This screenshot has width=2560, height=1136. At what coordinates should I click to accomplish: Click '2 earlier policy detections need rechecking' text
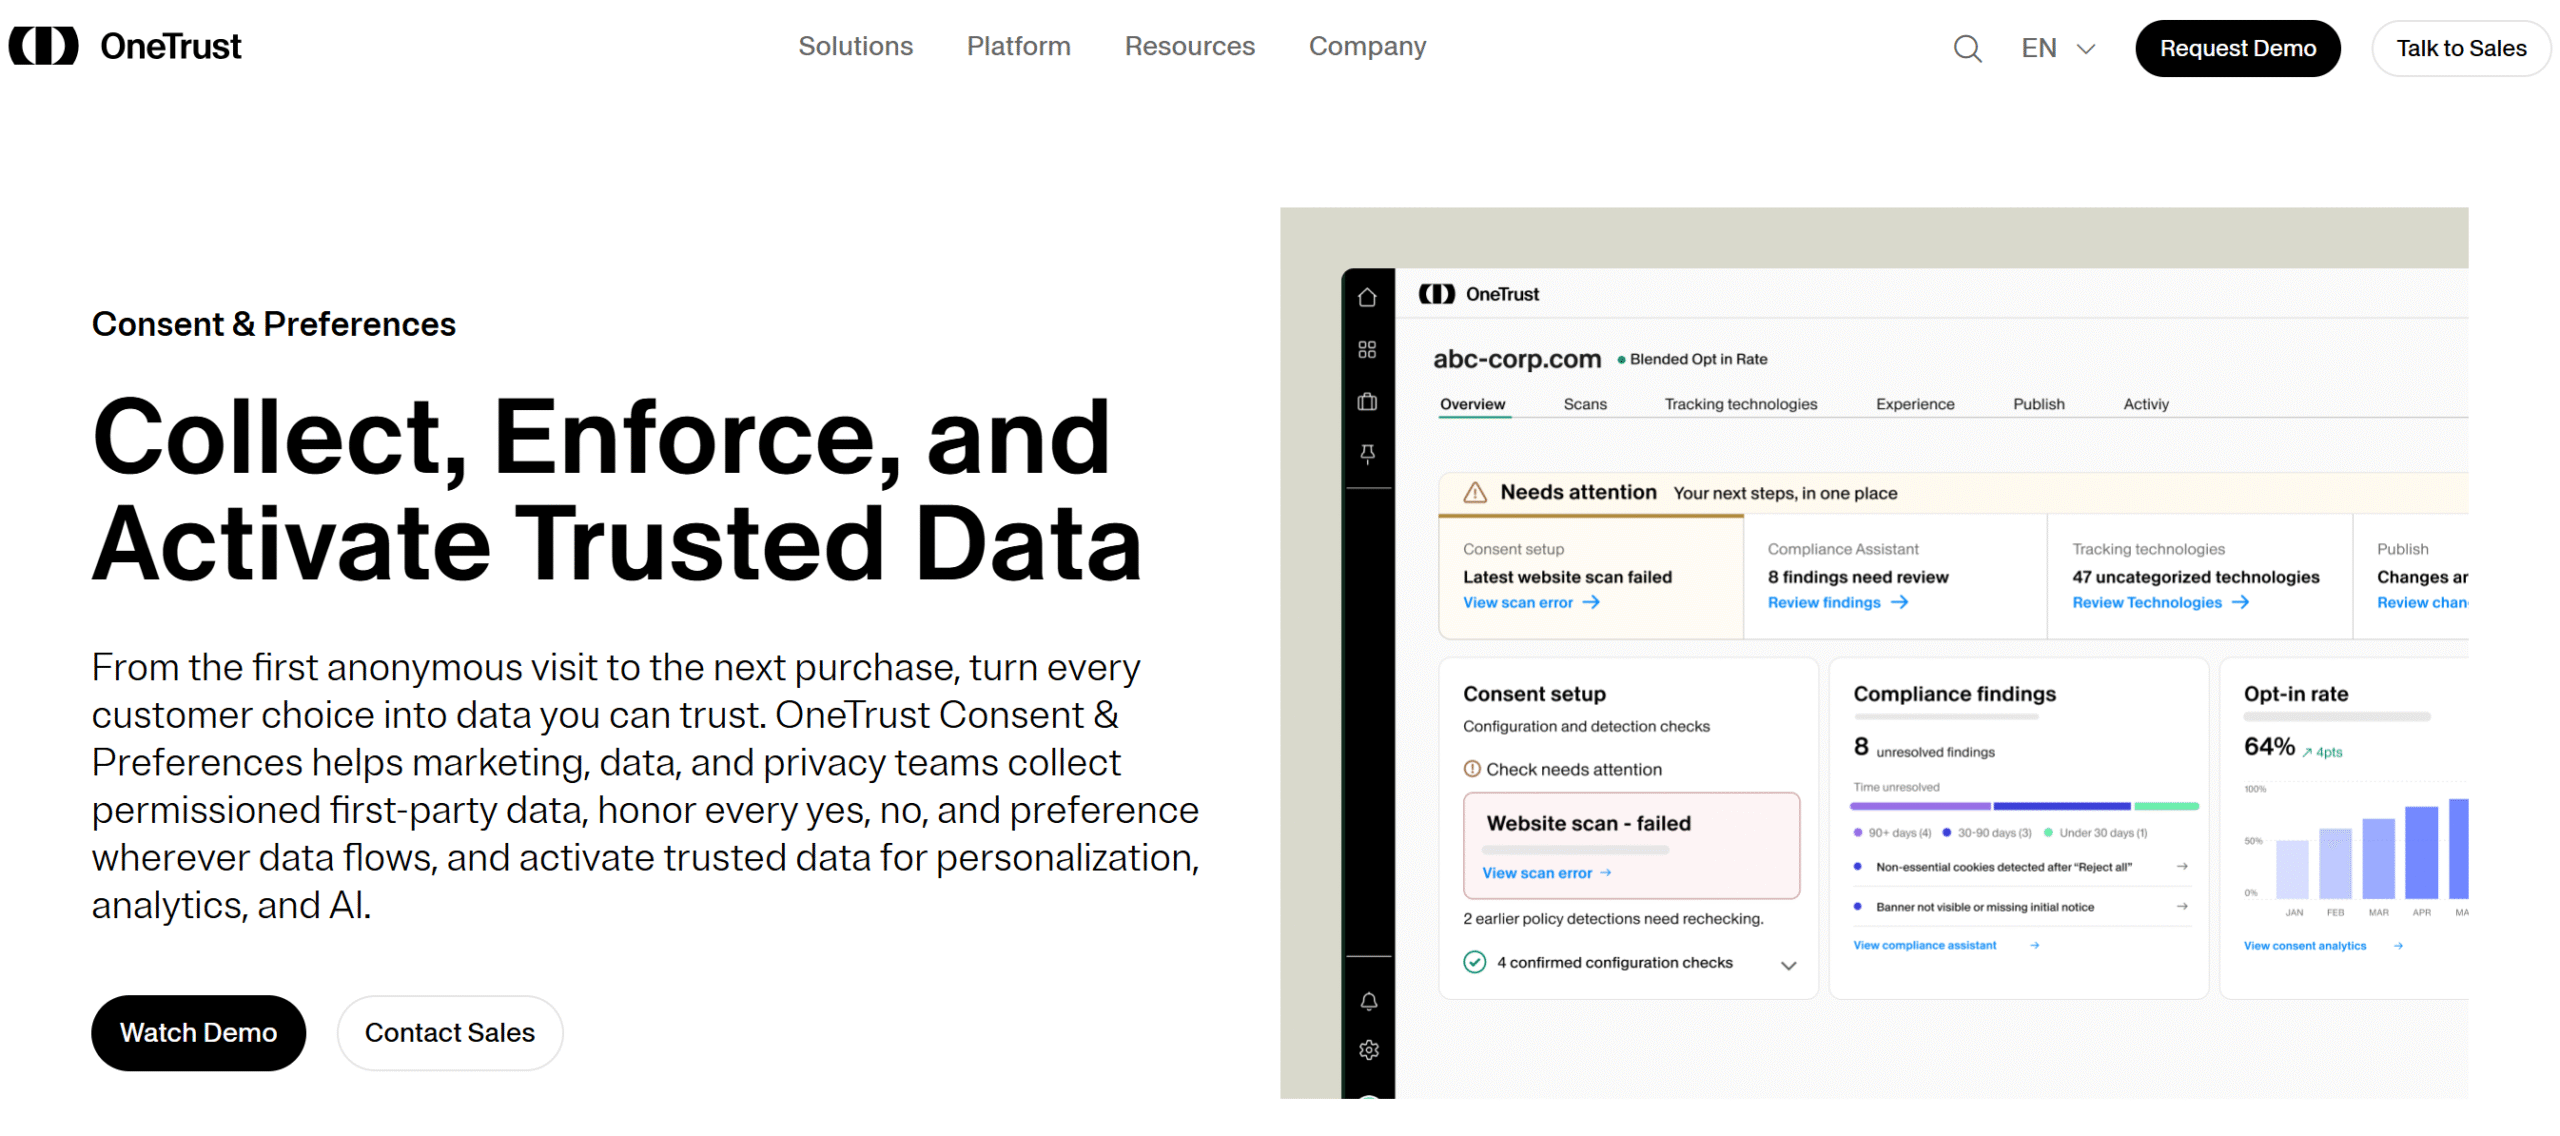(1612, 918)
